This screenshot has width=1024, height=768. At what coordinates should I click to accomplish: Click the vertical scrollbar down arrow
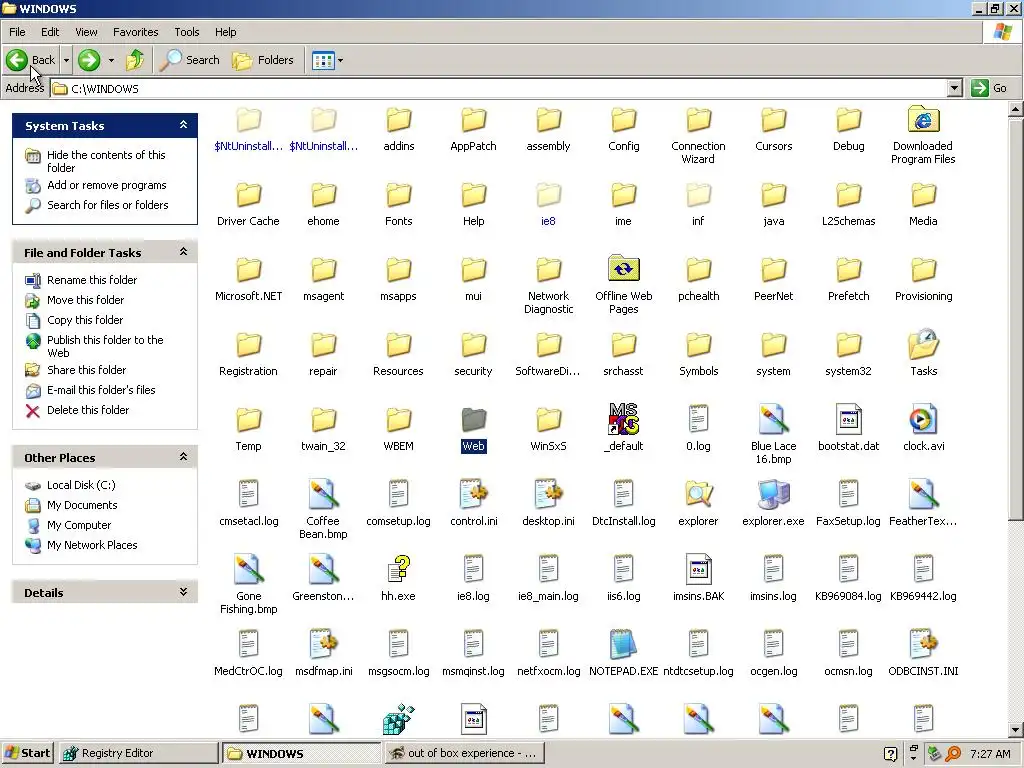pyautogui.click(x=1016, y=729)
